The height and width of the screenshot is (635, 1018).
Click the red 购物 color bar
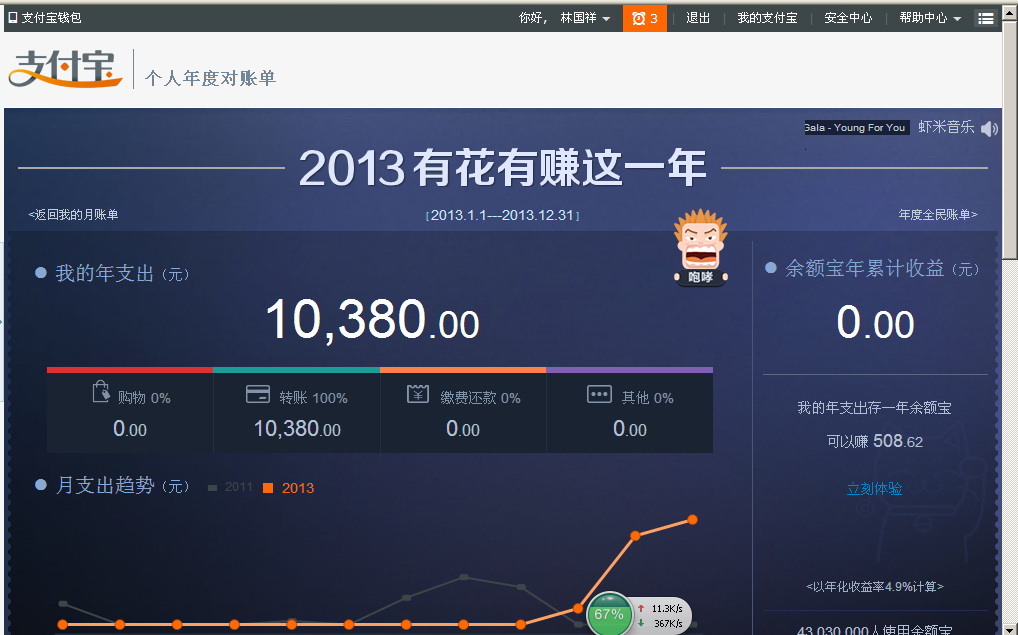pos(130,370)
